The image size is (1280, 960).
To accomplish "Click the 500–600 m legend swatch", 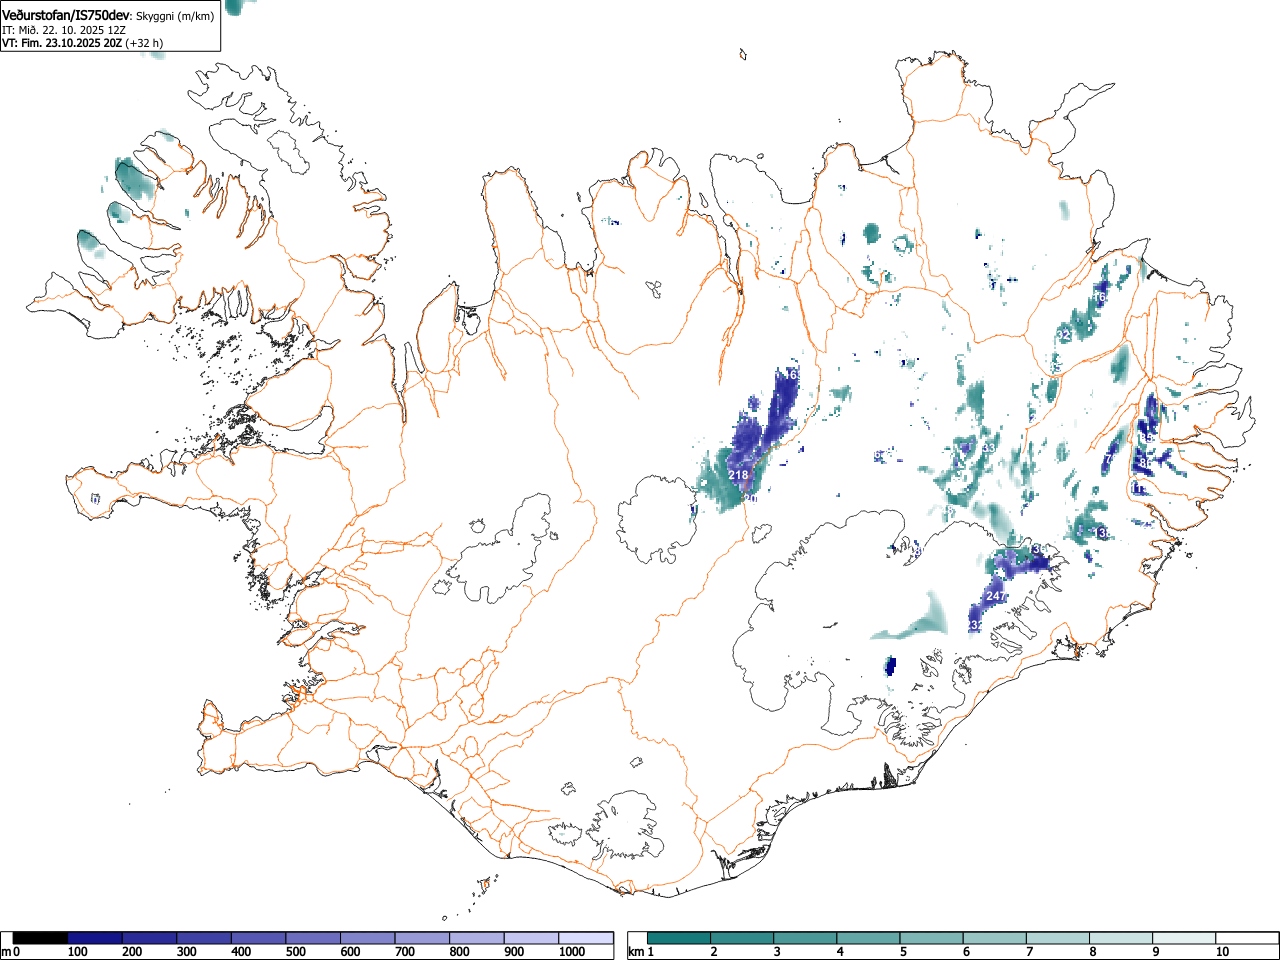I will tap(313, 938).
